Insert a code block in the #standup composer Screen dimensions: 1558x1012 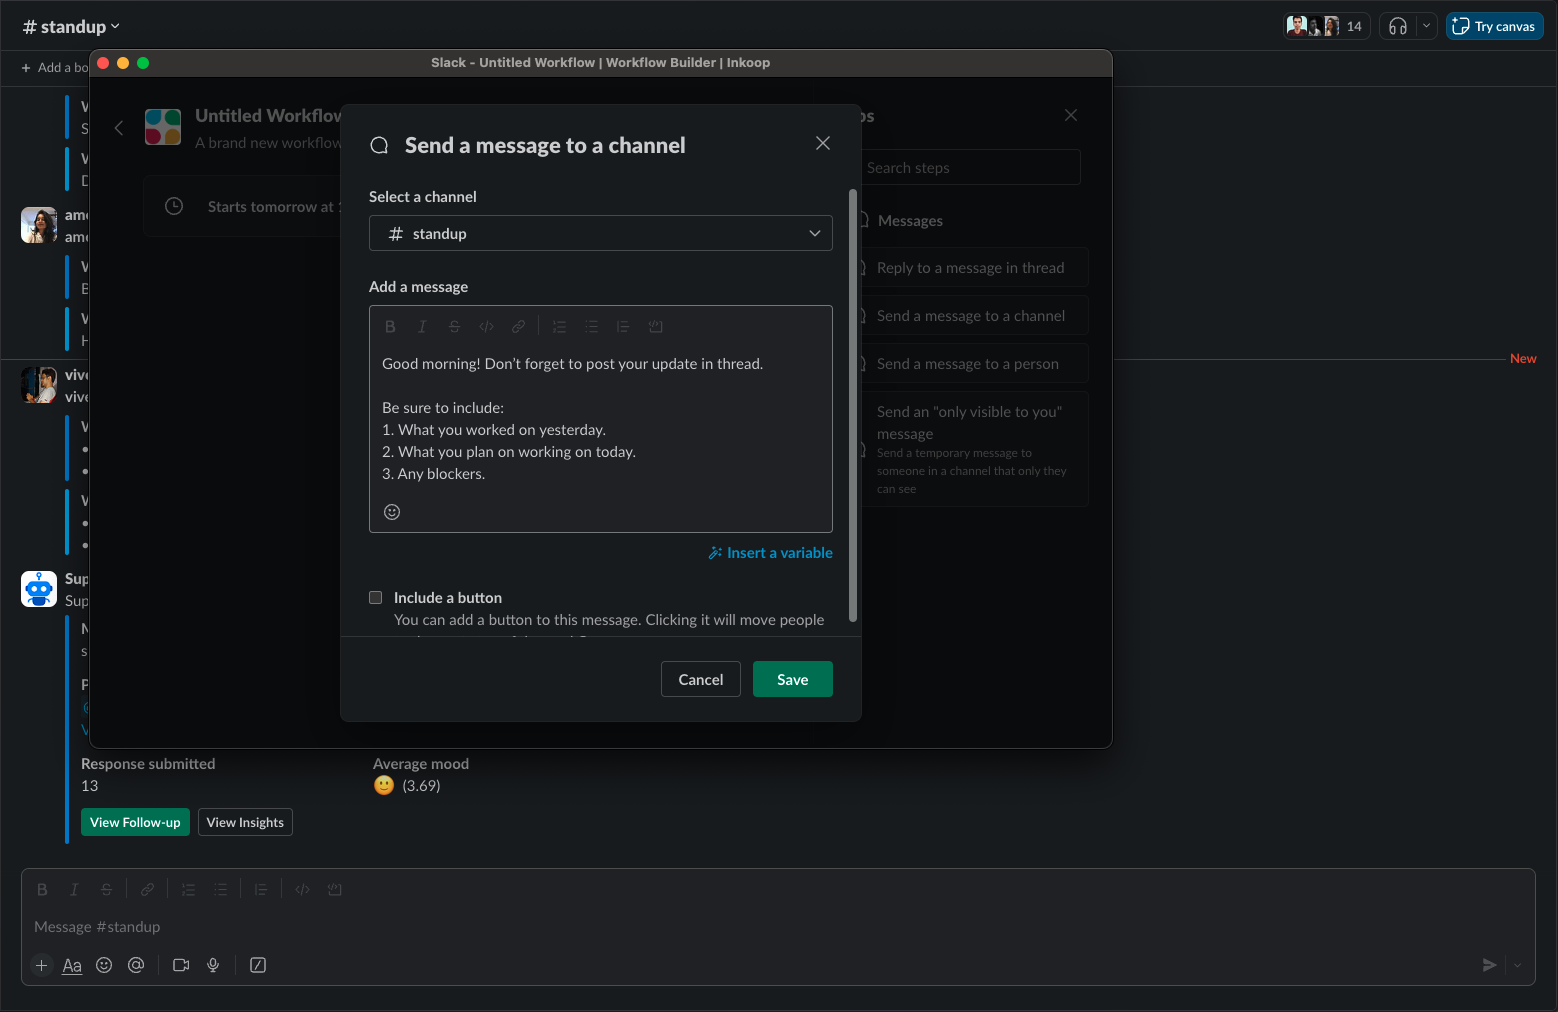coord(335,890)
